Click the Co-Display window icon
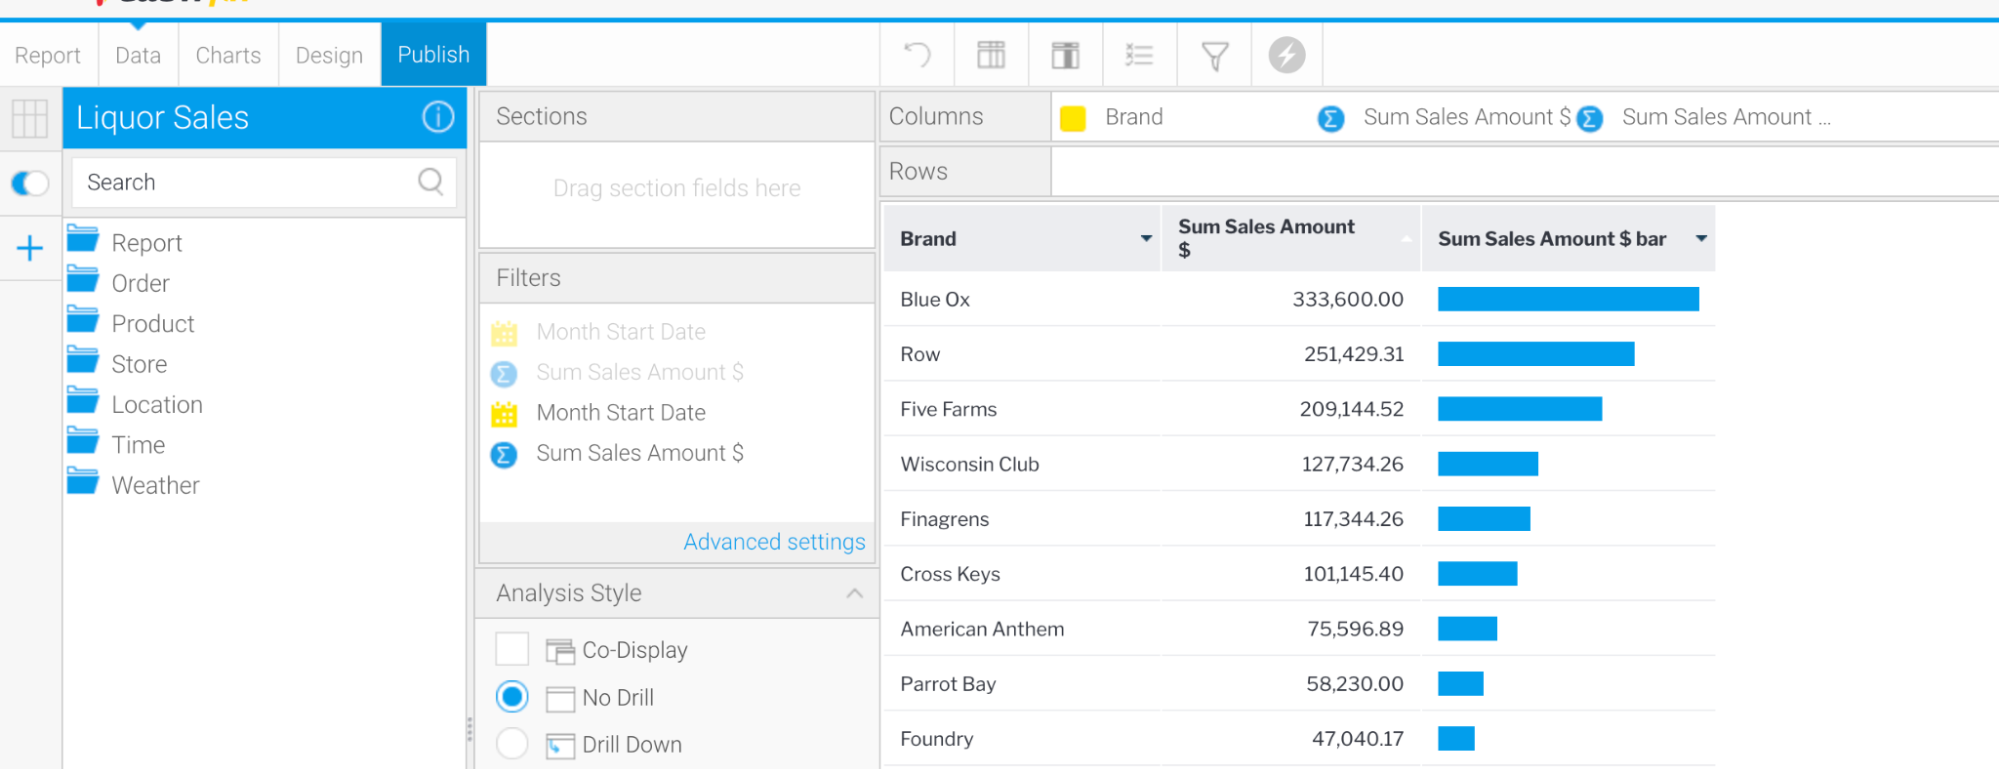This screenshot has width=1999, height=770. 560,651
